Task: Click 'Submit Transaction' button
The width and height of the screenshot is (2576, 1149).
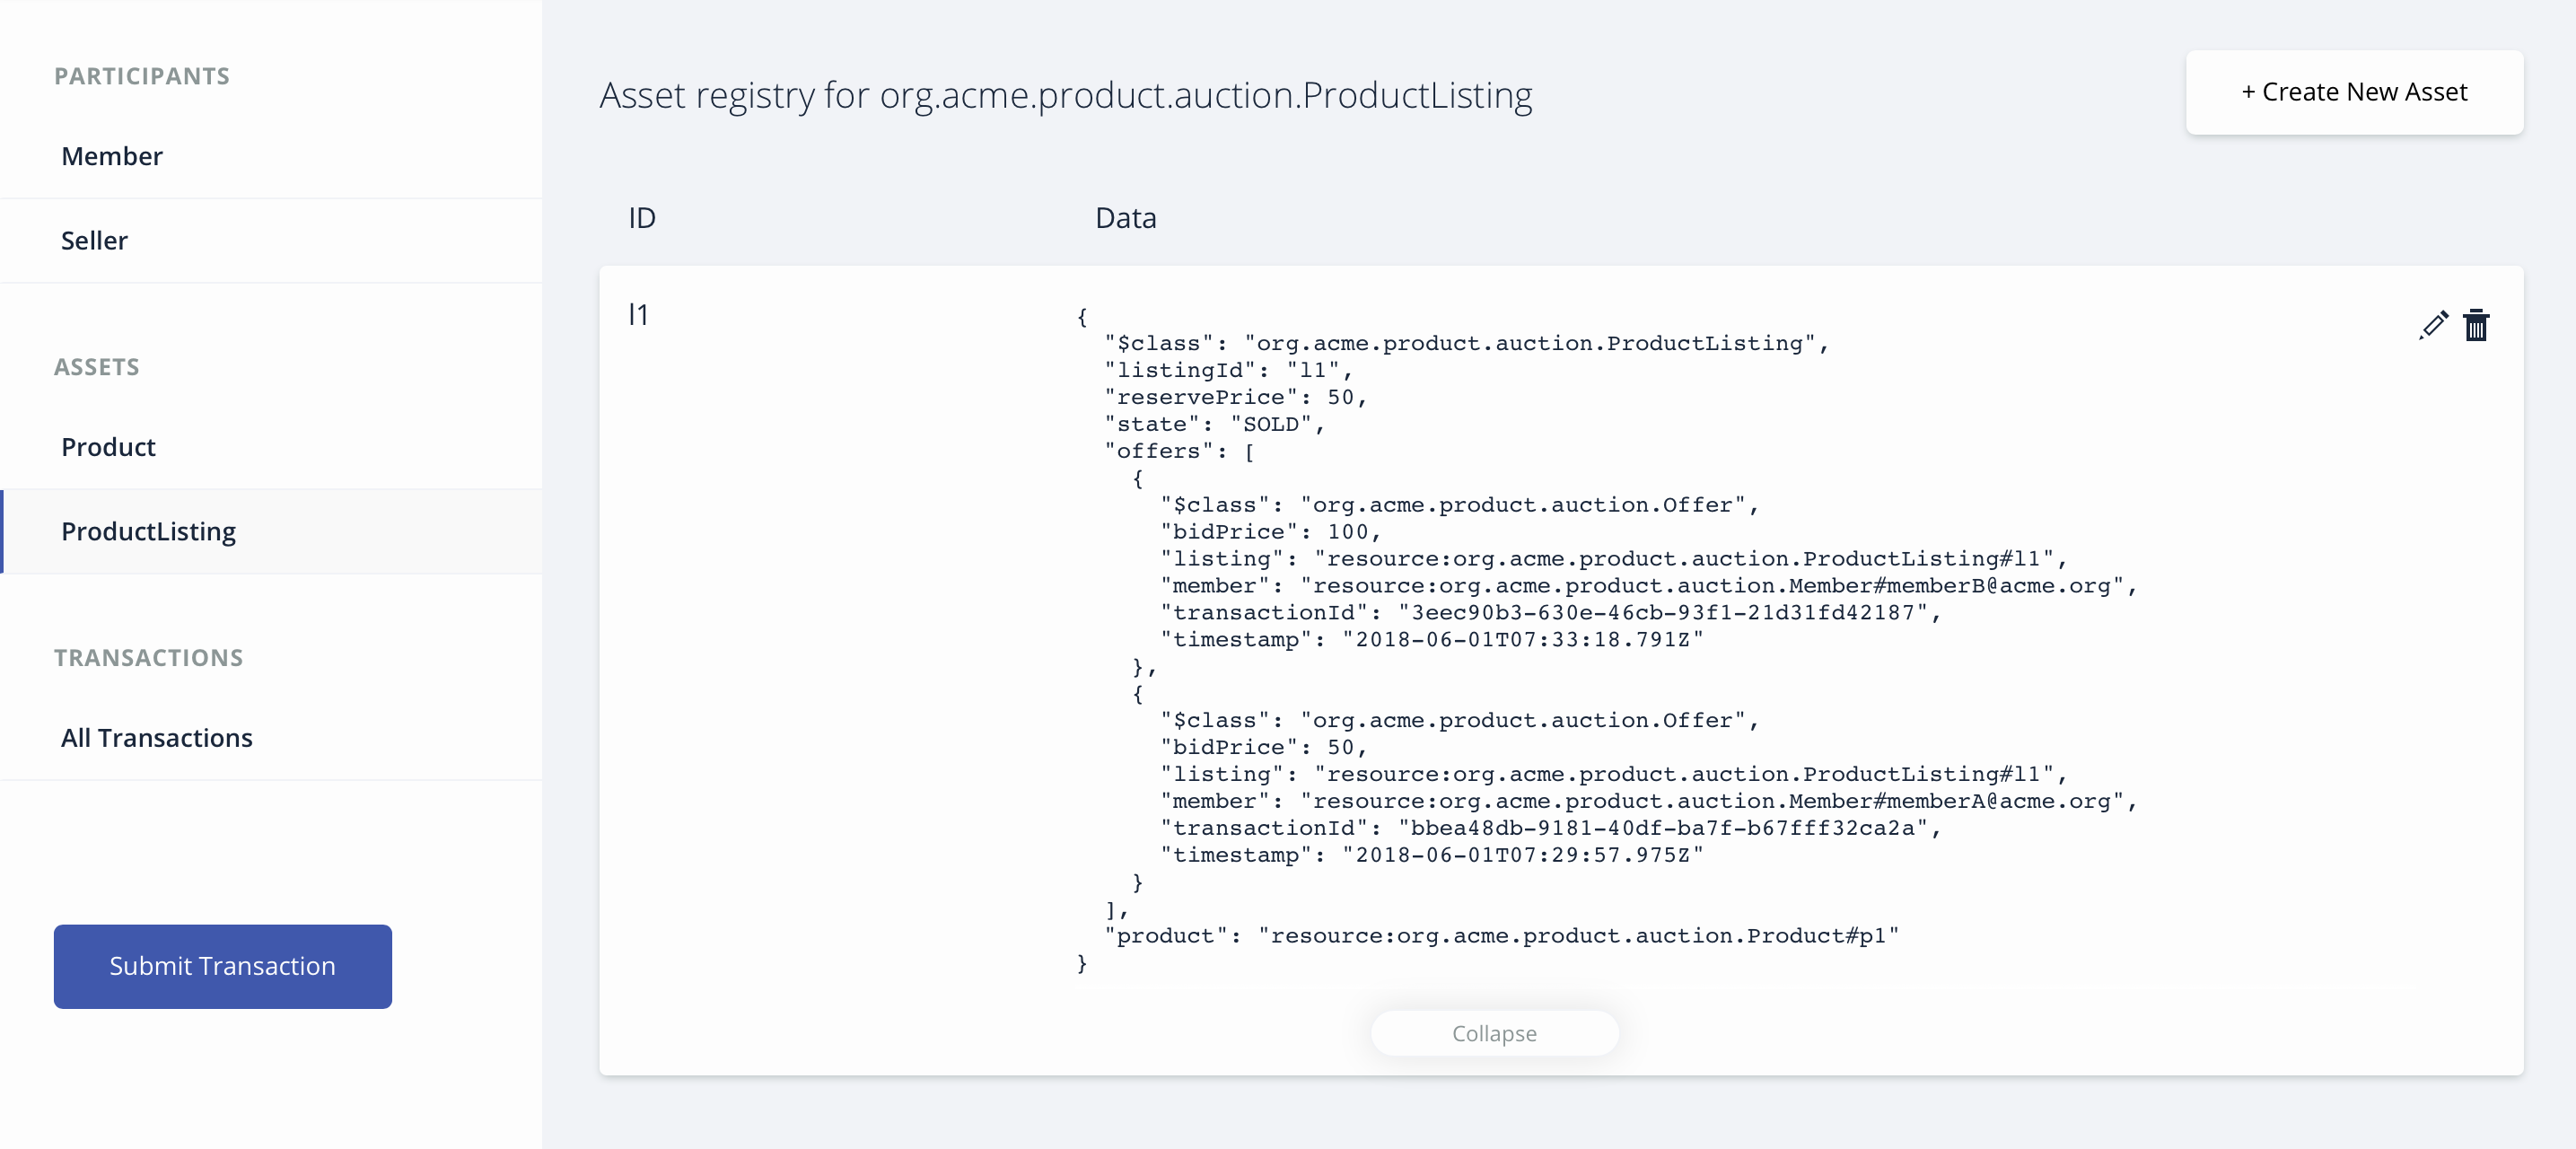Action: [222, 967]
